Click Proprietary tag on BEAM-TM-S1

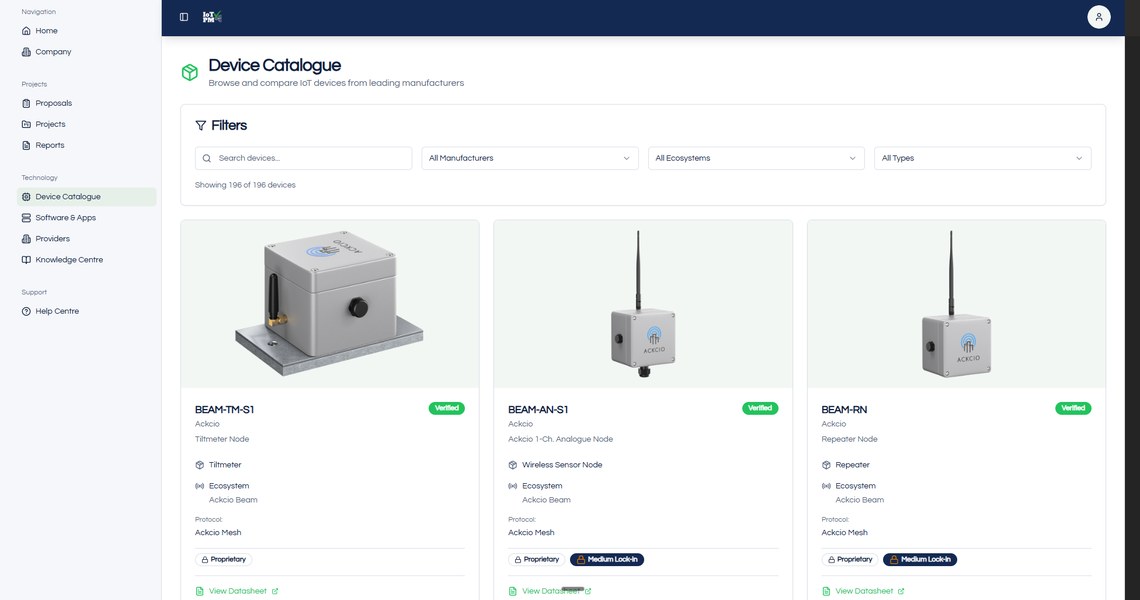pyautogui.click(x=223, y=559)
